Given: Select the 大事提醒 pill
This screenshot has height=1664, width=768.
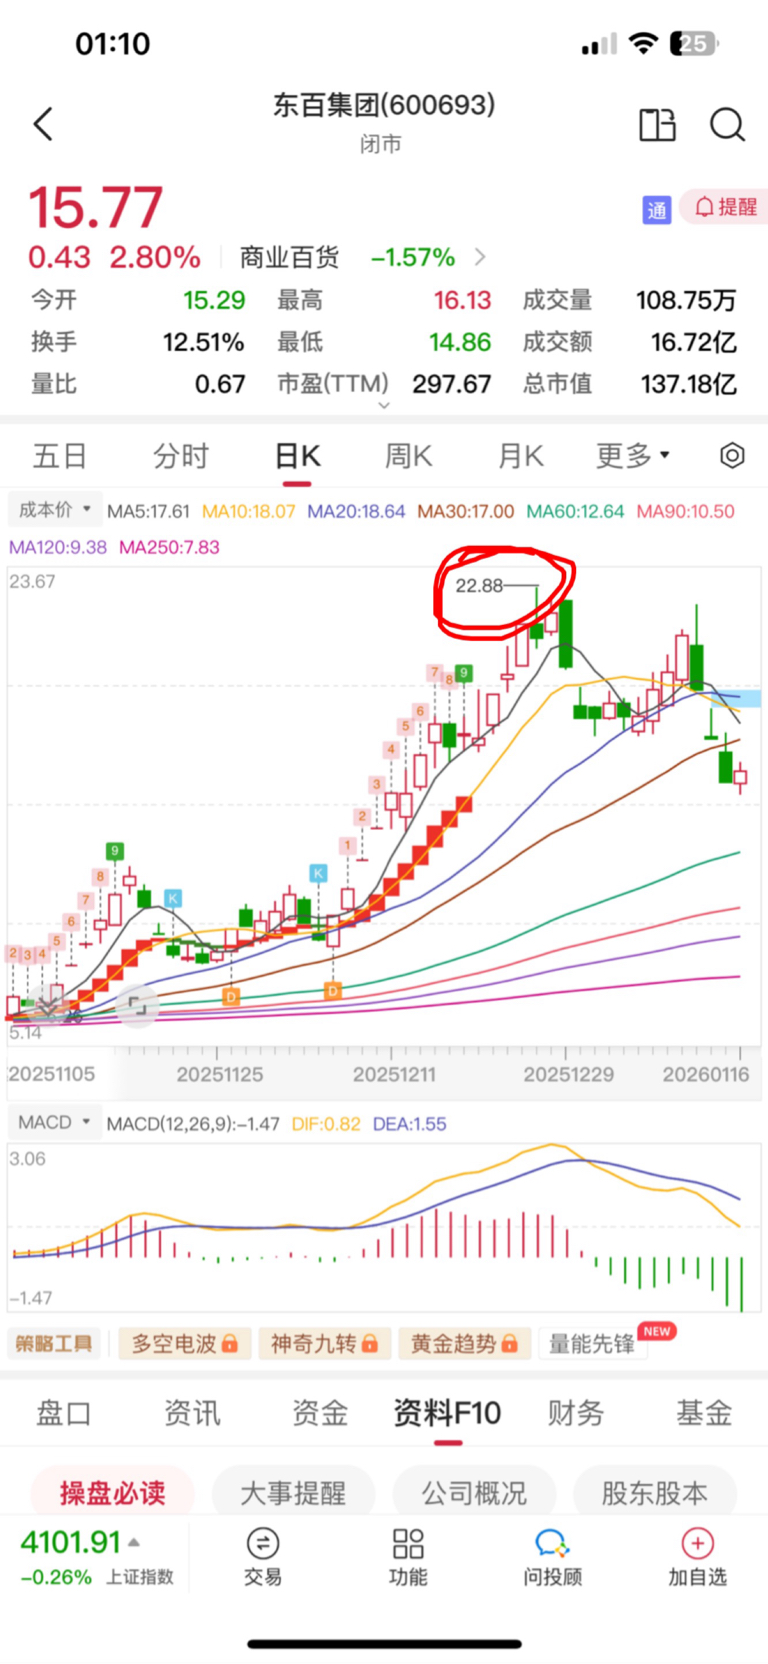Looking at the screenshot, I should point(293,1493).
